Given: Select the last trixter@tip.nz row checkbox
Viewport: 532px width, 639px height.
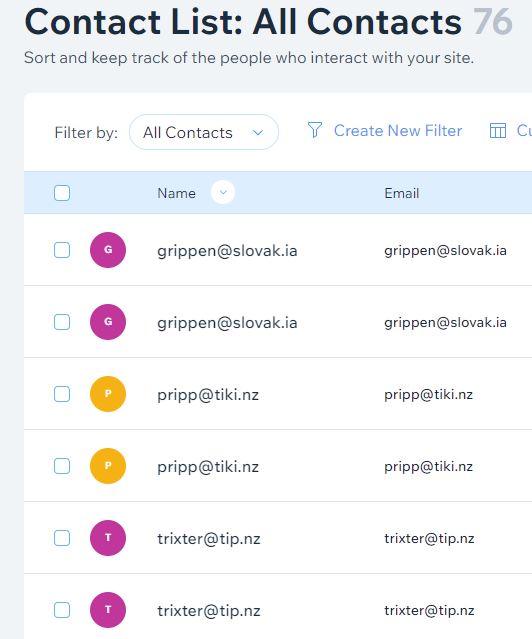Looking at the screenshot, I should click(62, 610).
